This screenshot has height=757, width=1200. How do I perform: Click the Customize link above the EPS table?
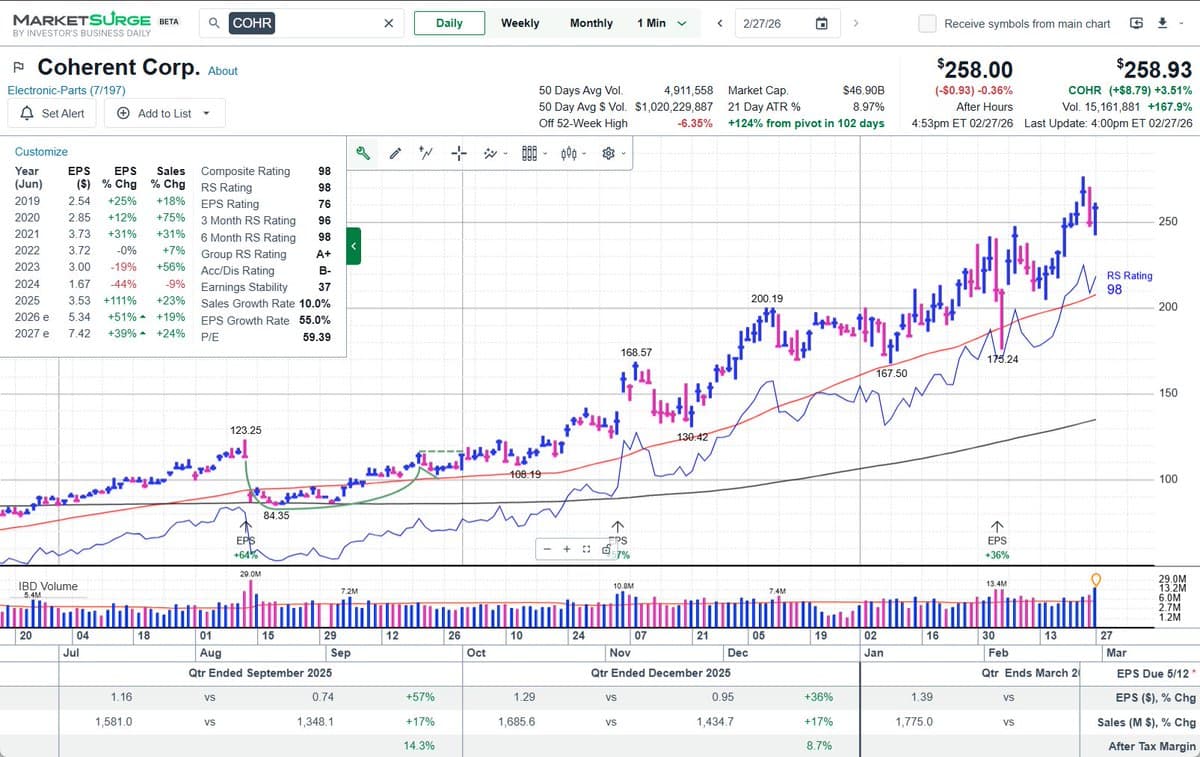pos(41,151)
